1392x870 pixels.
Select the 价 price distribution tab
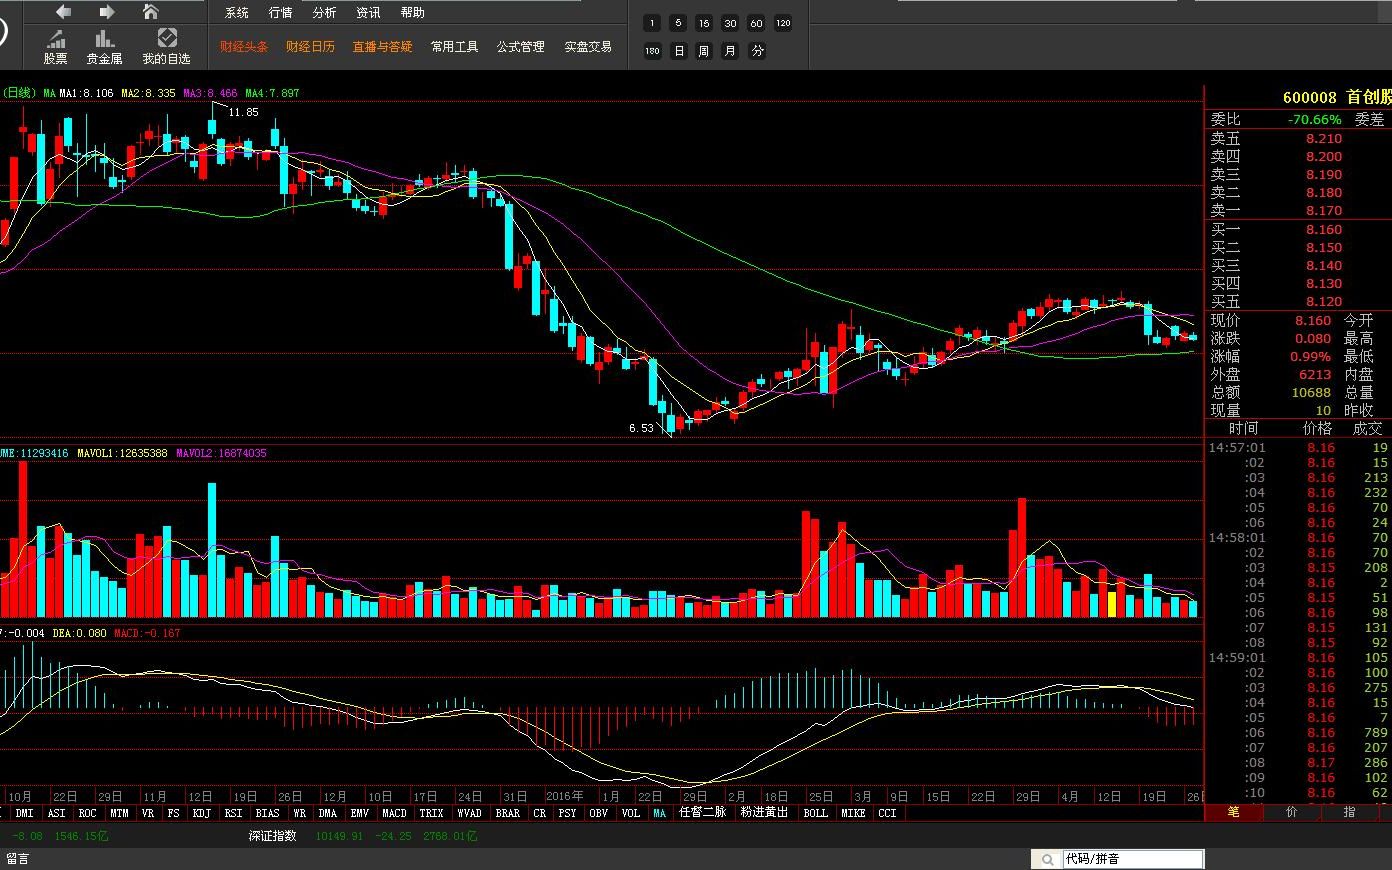click(1291, 812)
